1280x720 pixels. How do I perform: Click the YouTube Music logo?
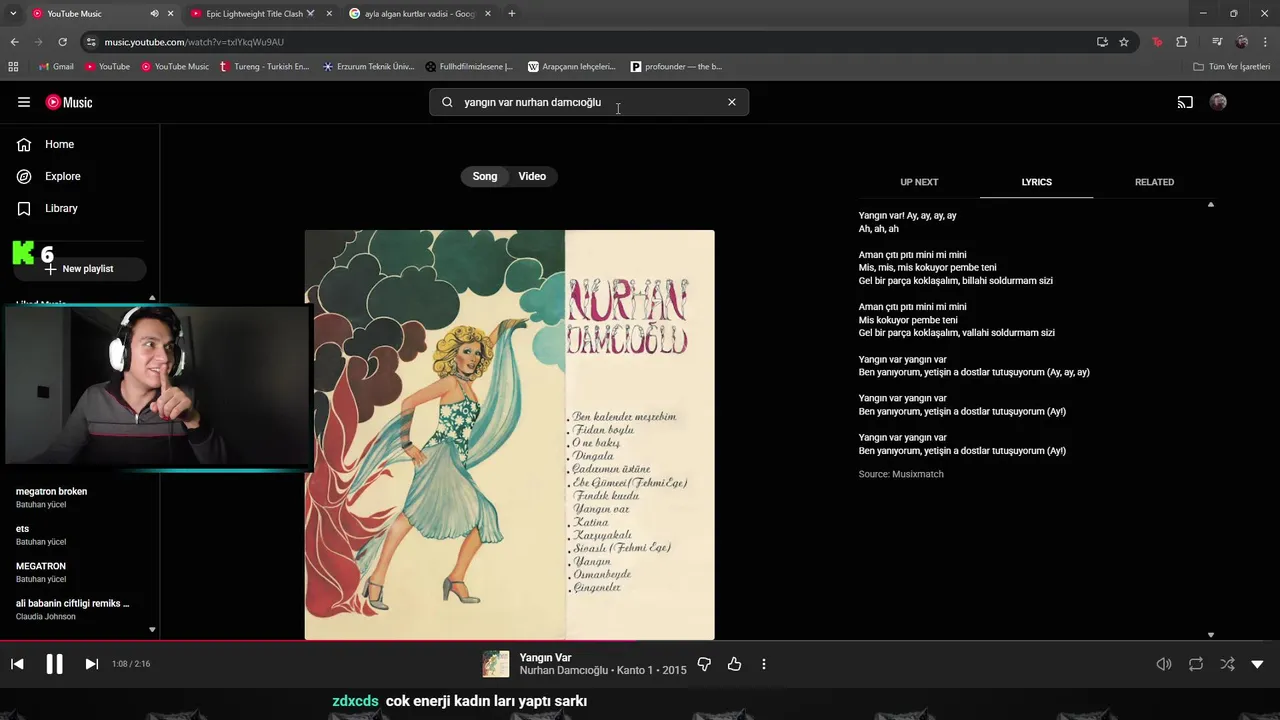pos(69,102)
